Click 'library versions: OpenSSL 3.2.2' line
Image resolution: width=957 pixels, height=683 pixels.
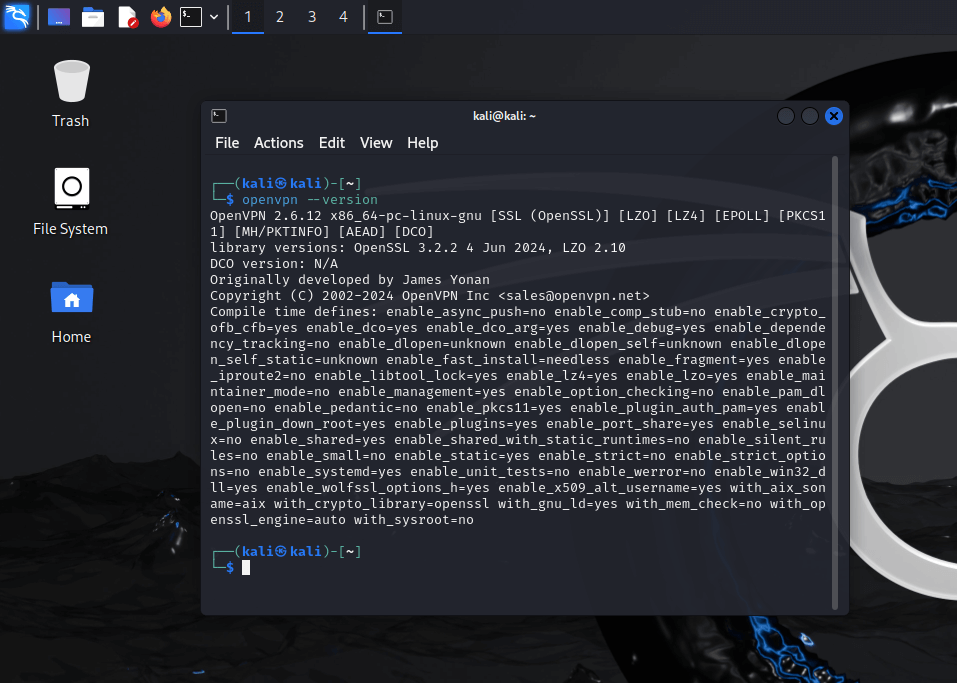tap(417, 248)
